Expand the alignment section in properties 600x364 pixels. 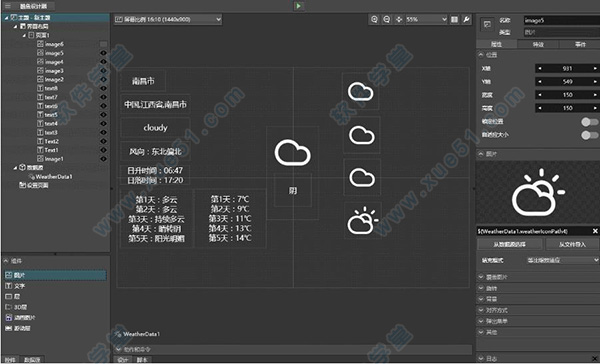point(481,310)
